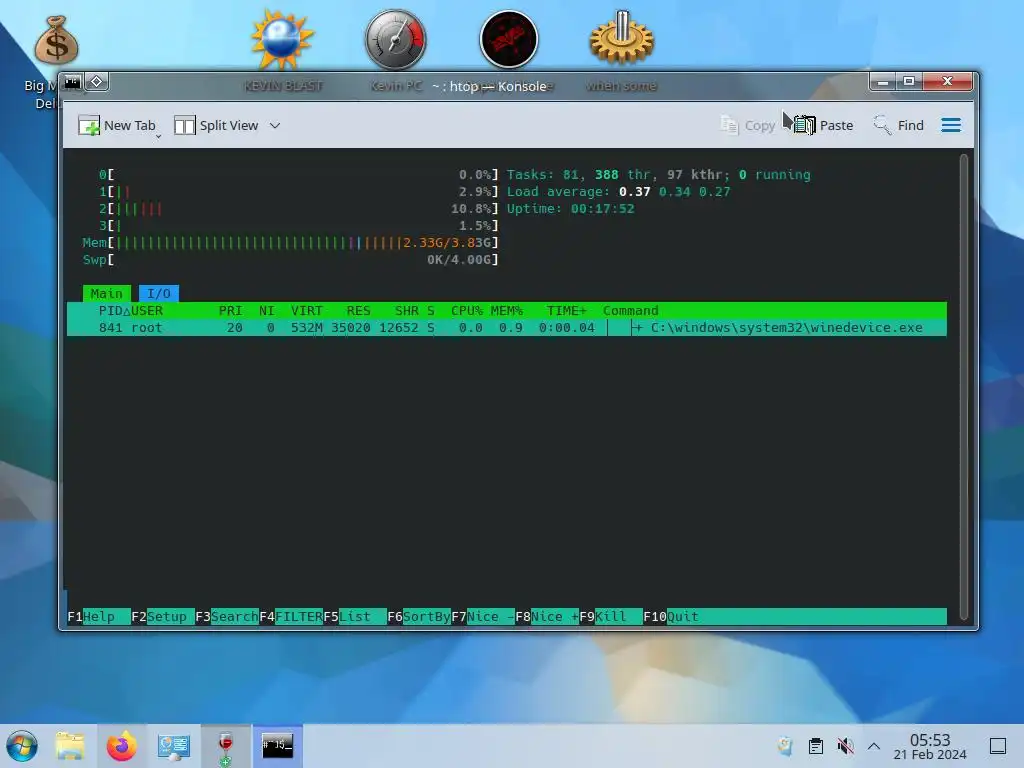Open the Find search tool

(x=899, y=125)
